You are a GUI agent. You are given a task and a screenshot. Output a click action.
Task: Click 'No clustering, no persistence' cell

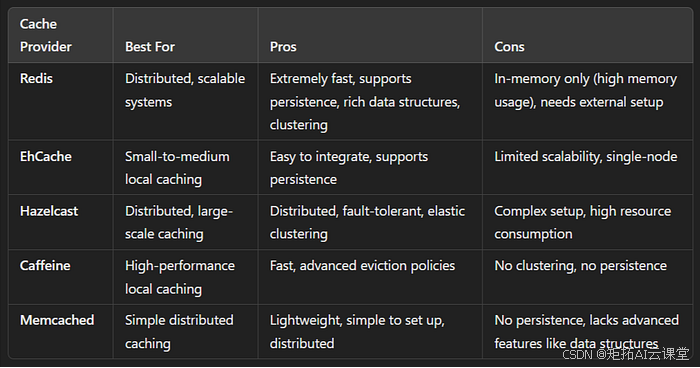click(580, 265)
